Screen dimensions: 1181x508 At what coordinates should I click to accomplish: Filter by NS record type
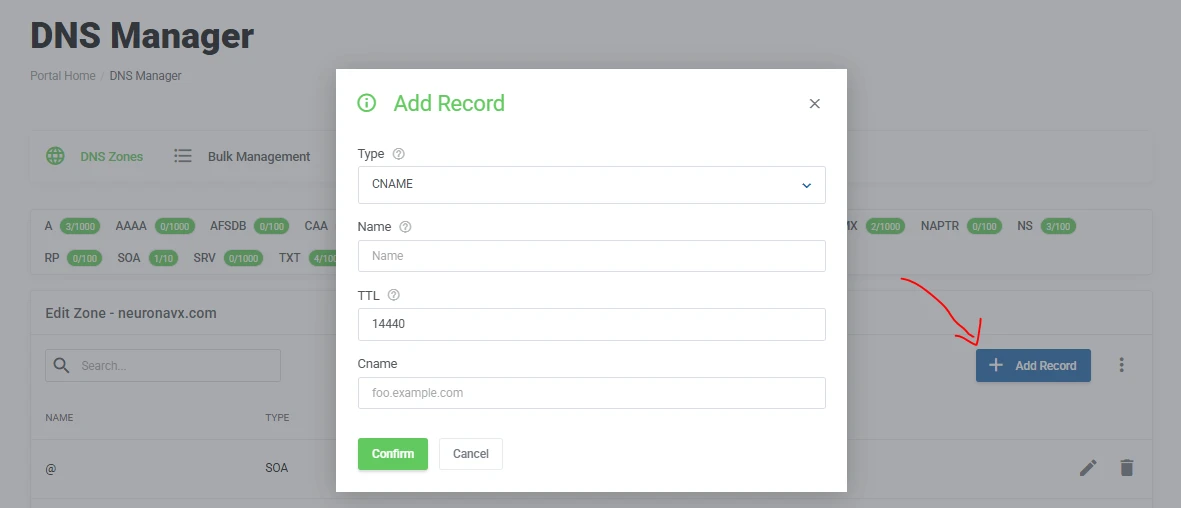(1024, 225)
